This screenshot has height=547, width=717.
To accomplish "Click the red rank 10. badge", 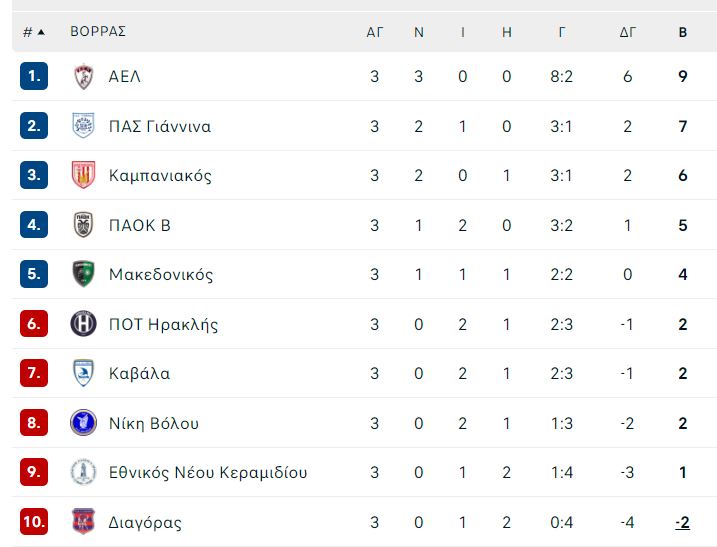I will point(34,521).
